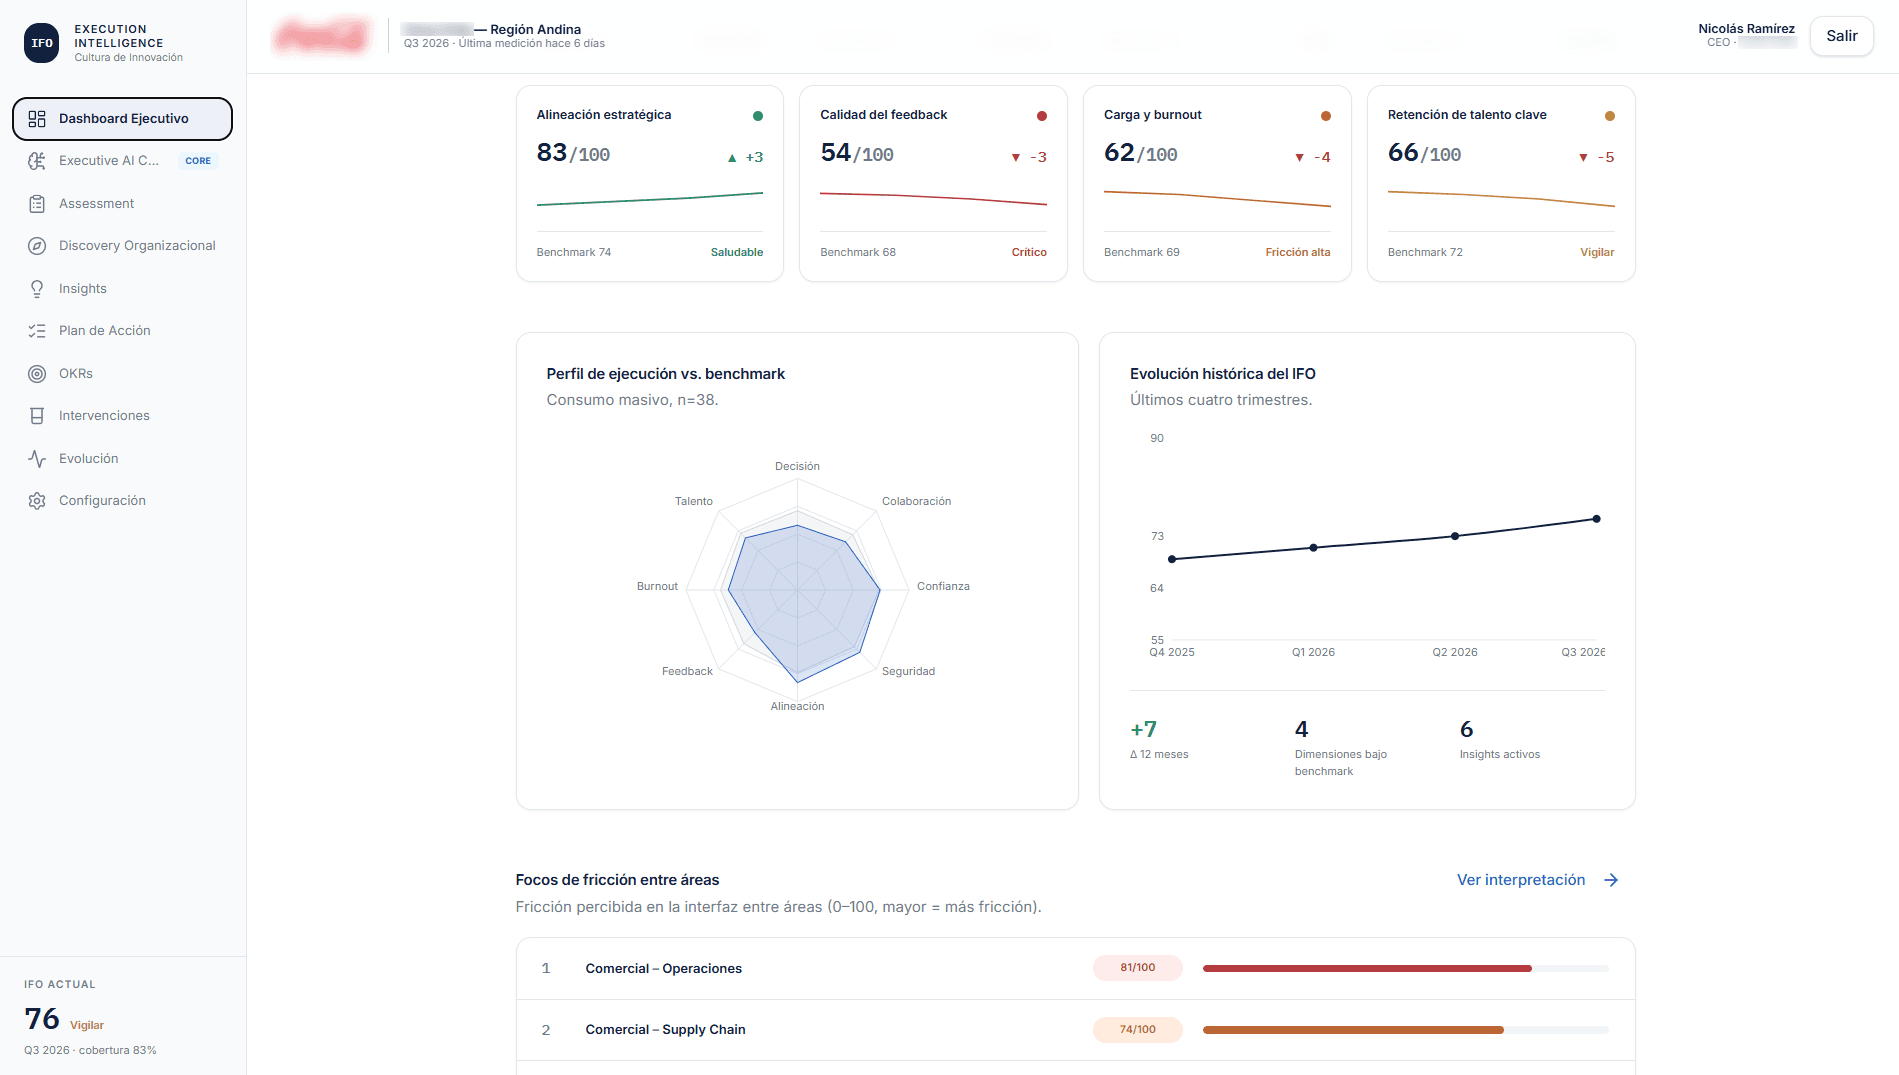Click the Insights lightbulb icon
The image size is (1899, 1075).
(37, 289)
